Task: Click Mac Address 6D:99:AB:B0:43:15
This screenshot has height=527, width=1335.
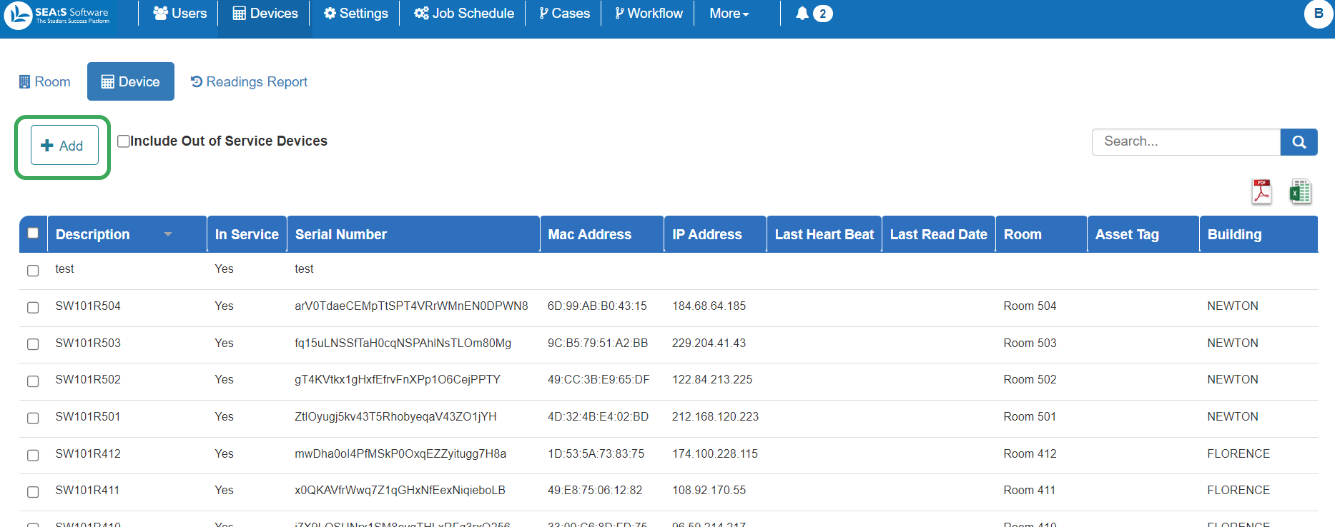Action: pos(597,306)
